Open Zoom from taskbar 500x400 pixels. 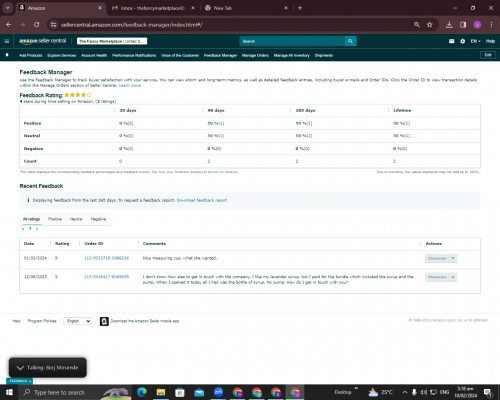click(x=218, y=392)
